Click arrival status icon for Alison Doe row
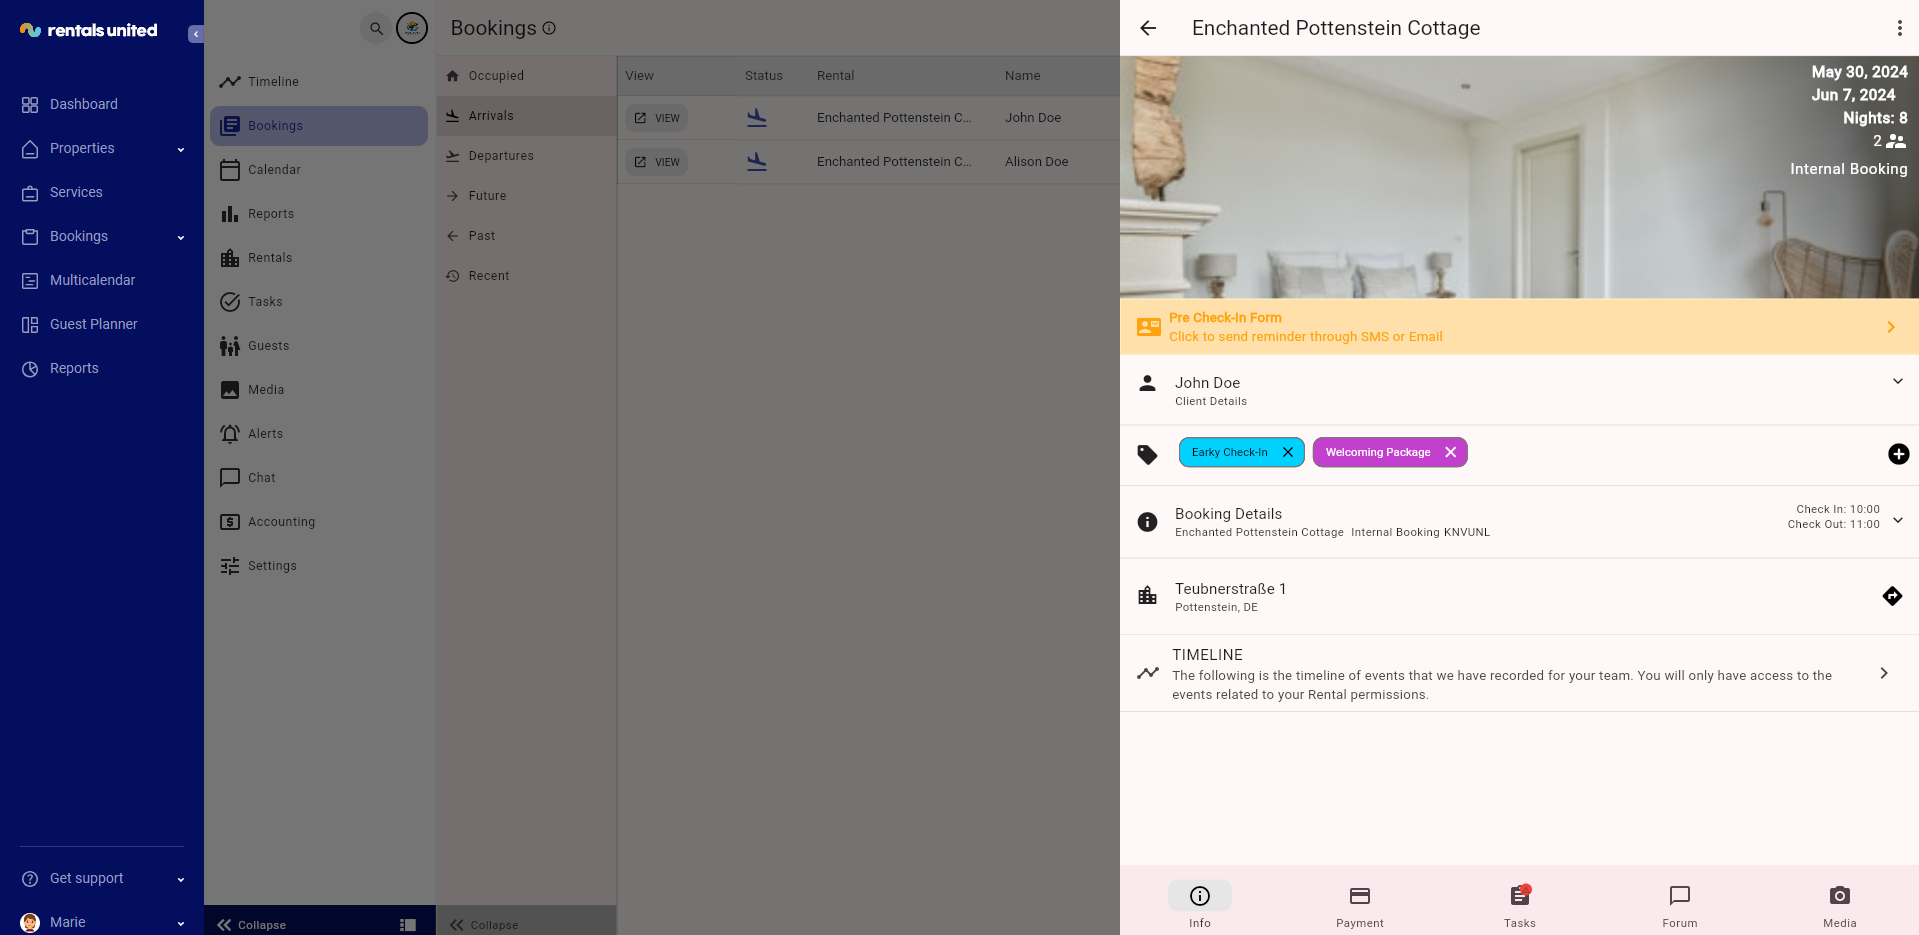The image size is (1919, 935). pyautogui.click(x=757, y=162)
